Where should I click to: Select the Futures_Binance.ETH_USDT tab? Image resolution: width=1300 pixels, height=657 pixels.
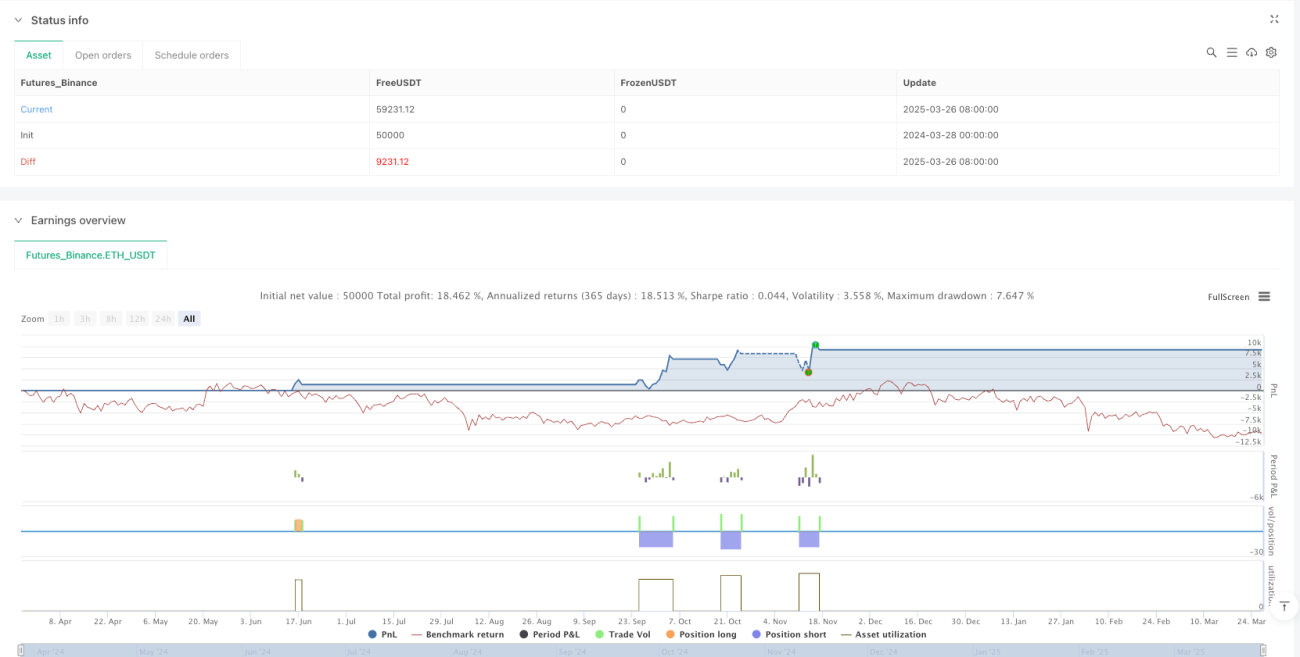[x=91, y=255]
